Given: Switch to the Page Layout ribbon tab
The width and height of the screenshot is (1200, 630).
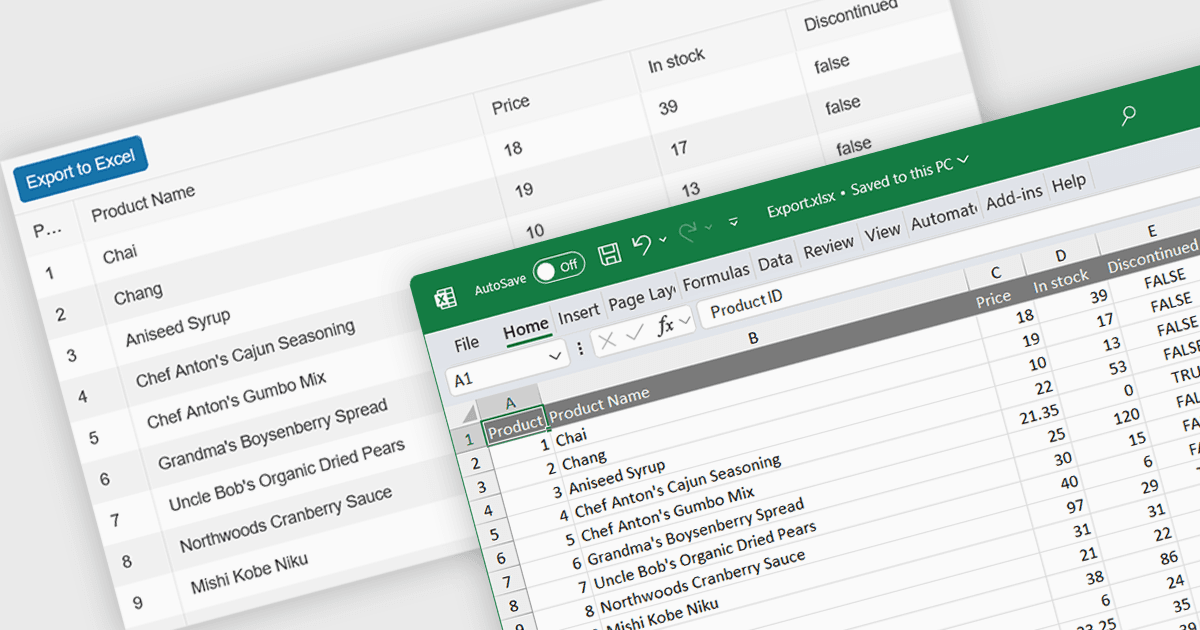Looking at the screenshot, I should coord(641,298).
